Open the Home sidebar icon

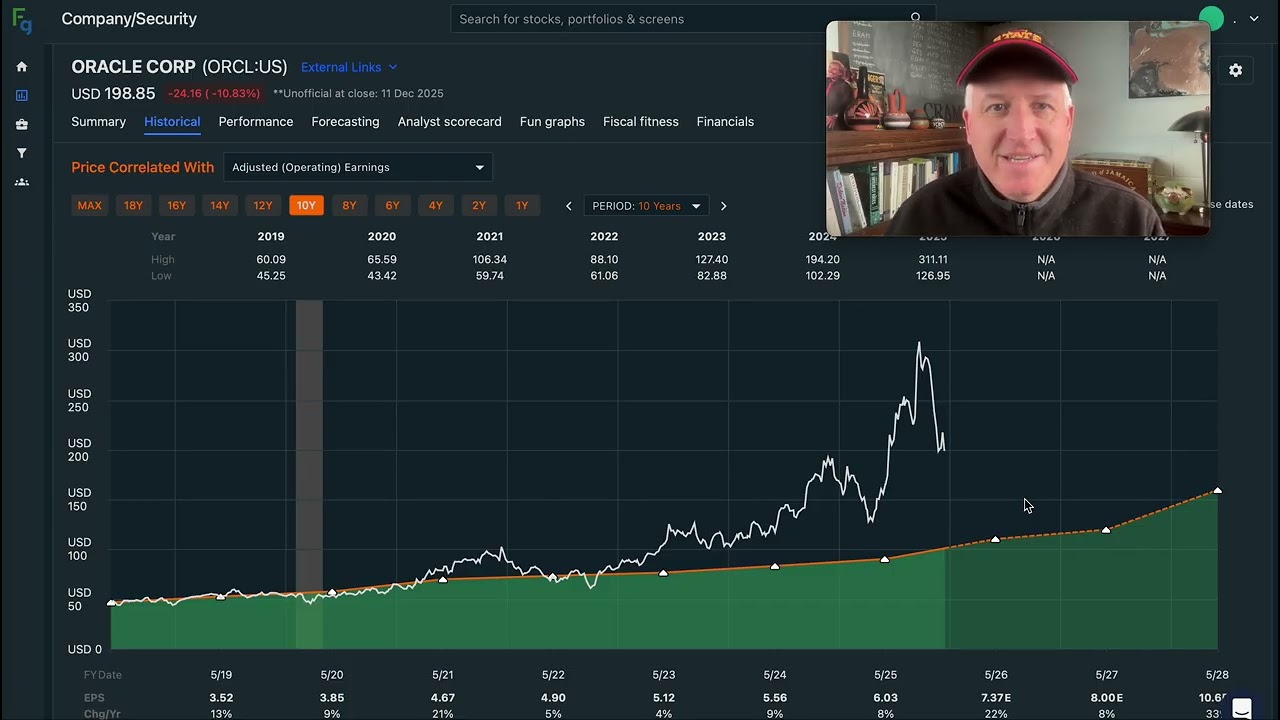(22, 67)
